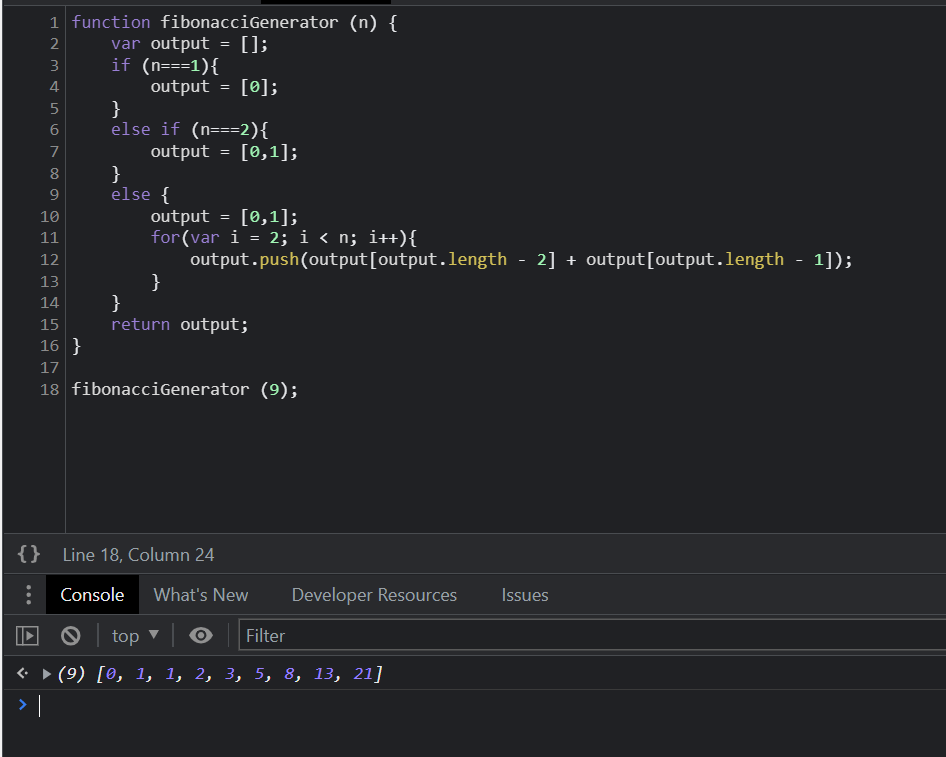Viewport: 946px width, 757px height.
Task: Click the 'else {' statement on line 9
Action: (140, 195)
